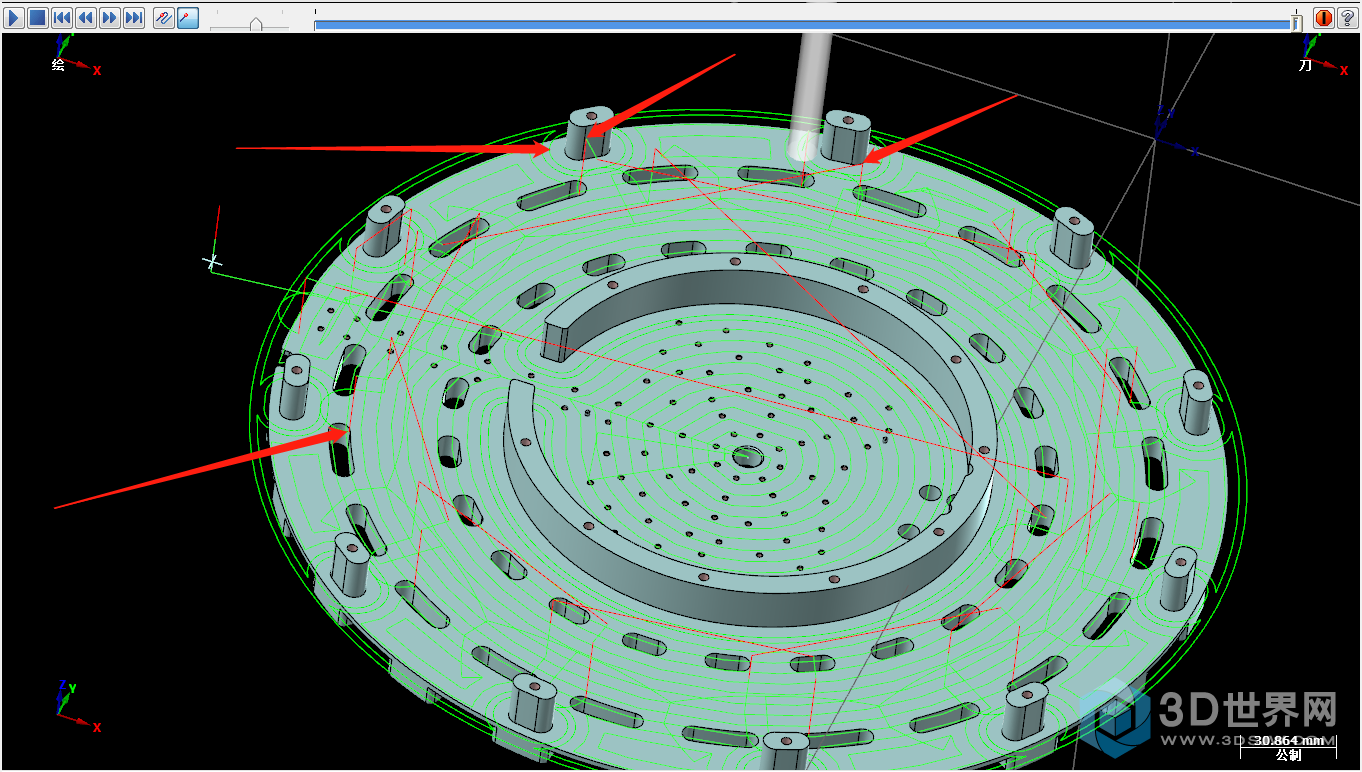Step the simulation forward one move
Screen dimensions: 1362x772
[110, 17]
